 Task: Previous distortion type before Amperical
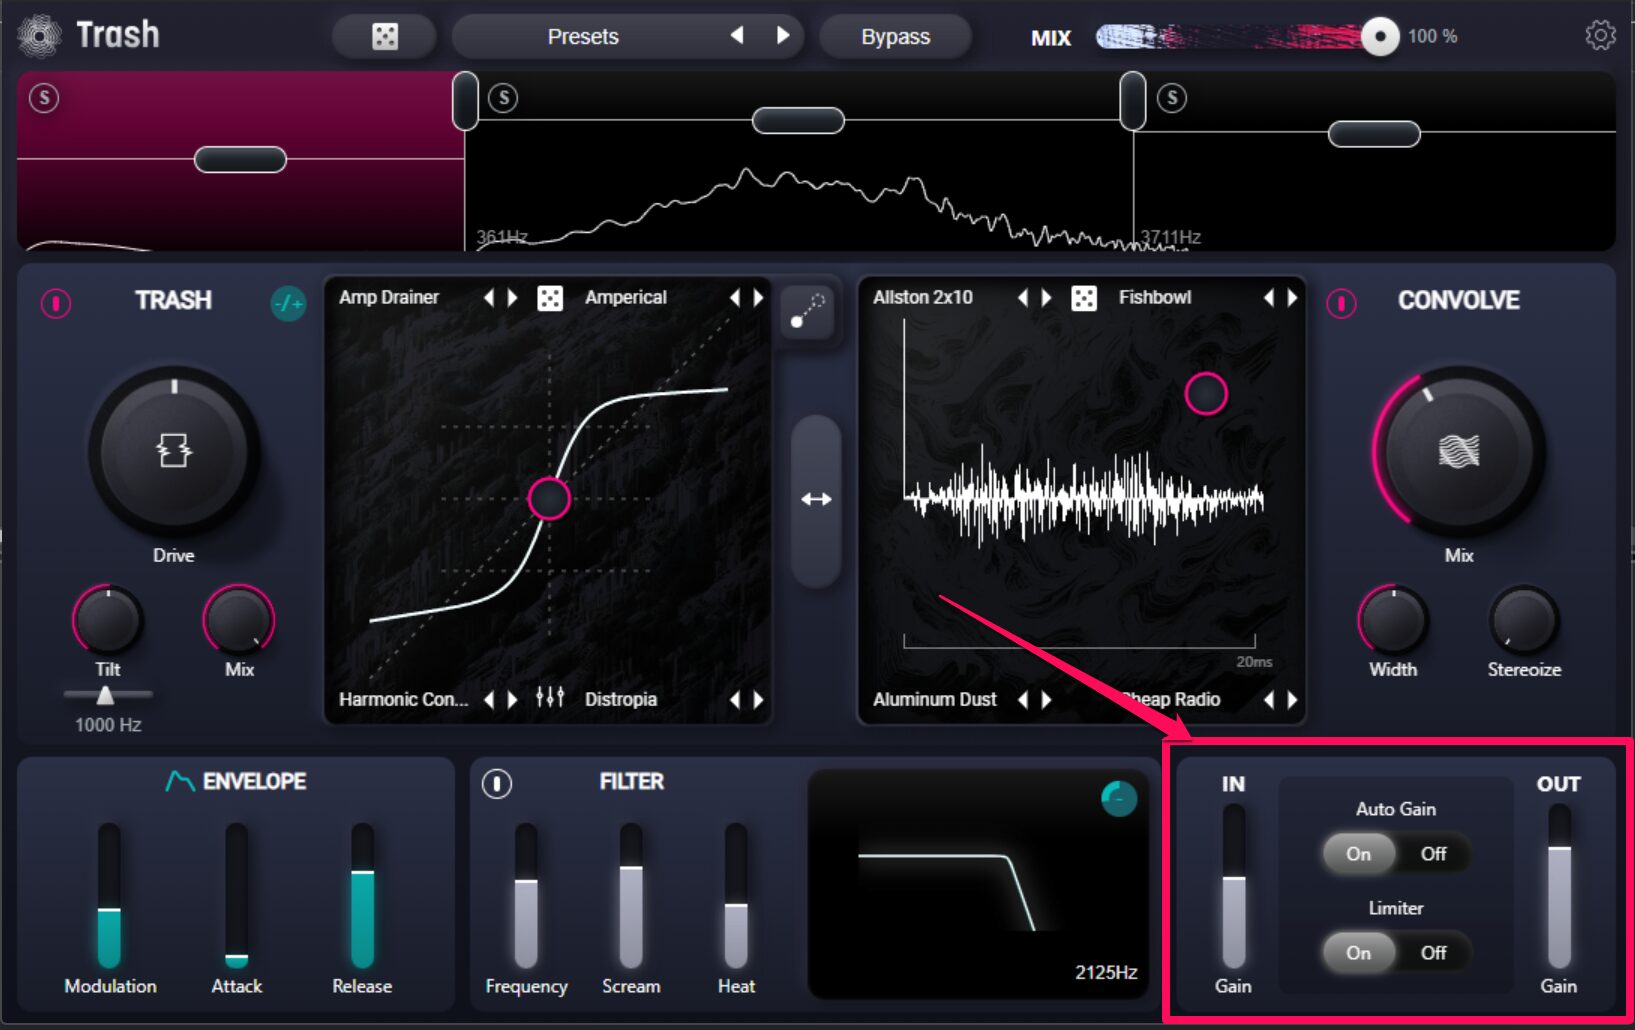click(x=735, y=297)
